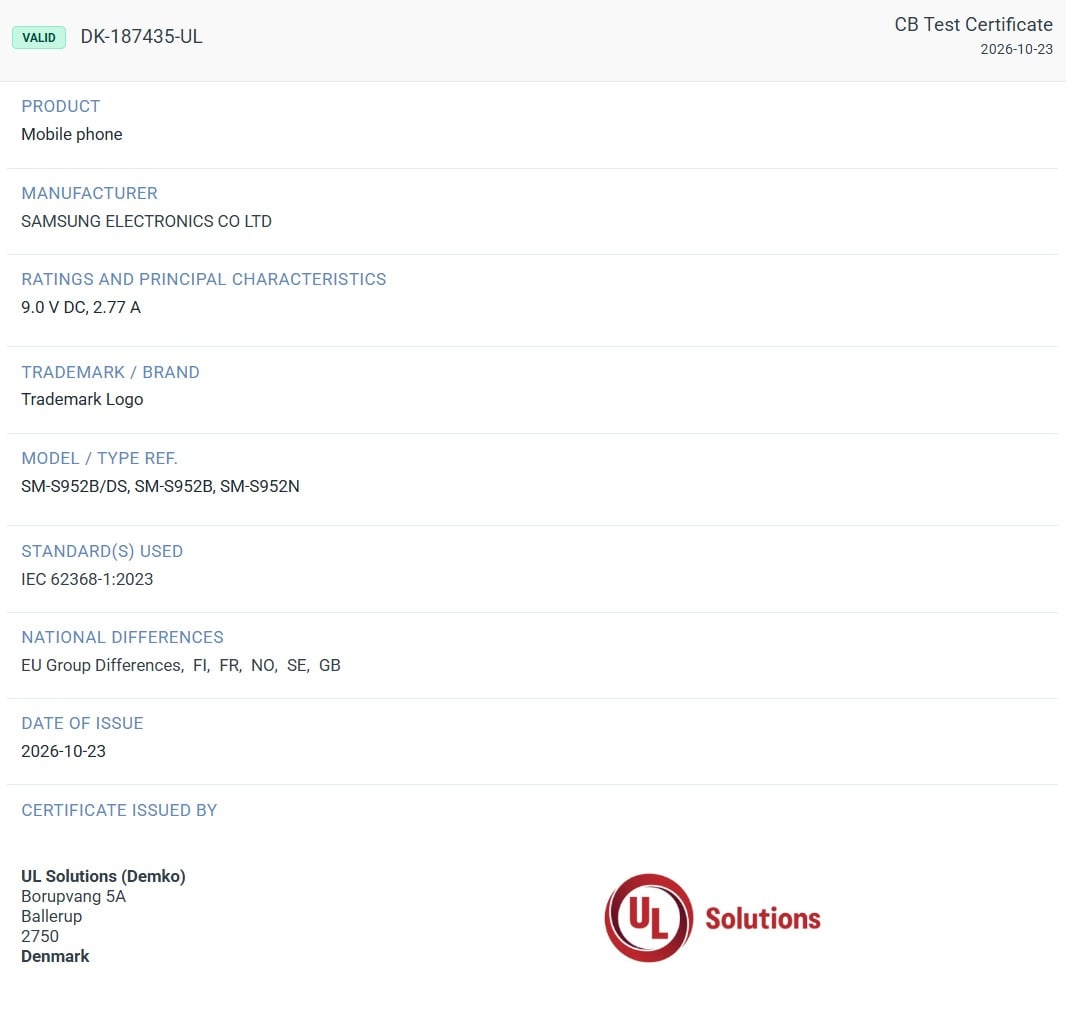Viewport: 1066px width, 1009px height.
Task: Click the Trademark Logo value
Action: click(82, 399)
